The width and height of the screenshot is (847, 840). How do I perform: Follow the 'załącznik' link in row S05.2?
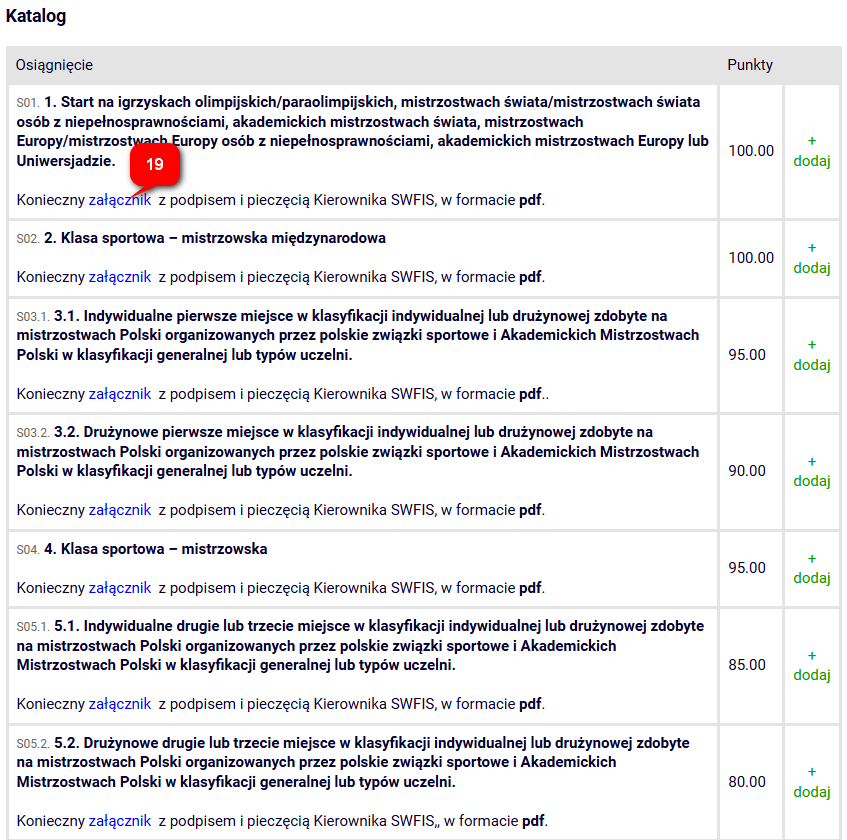[120, 821]
